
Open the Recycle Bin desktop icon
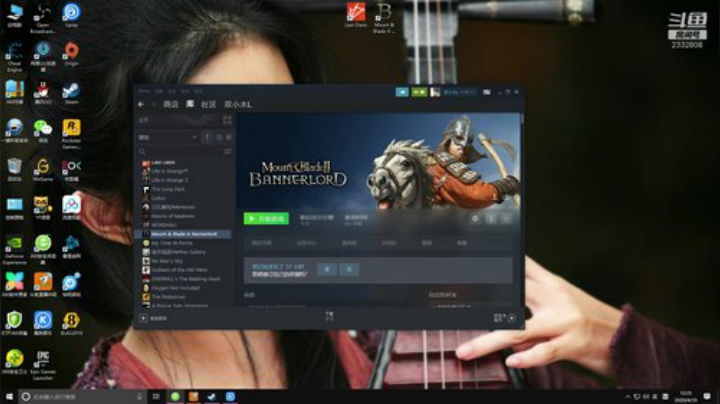[x=14, y=169]
